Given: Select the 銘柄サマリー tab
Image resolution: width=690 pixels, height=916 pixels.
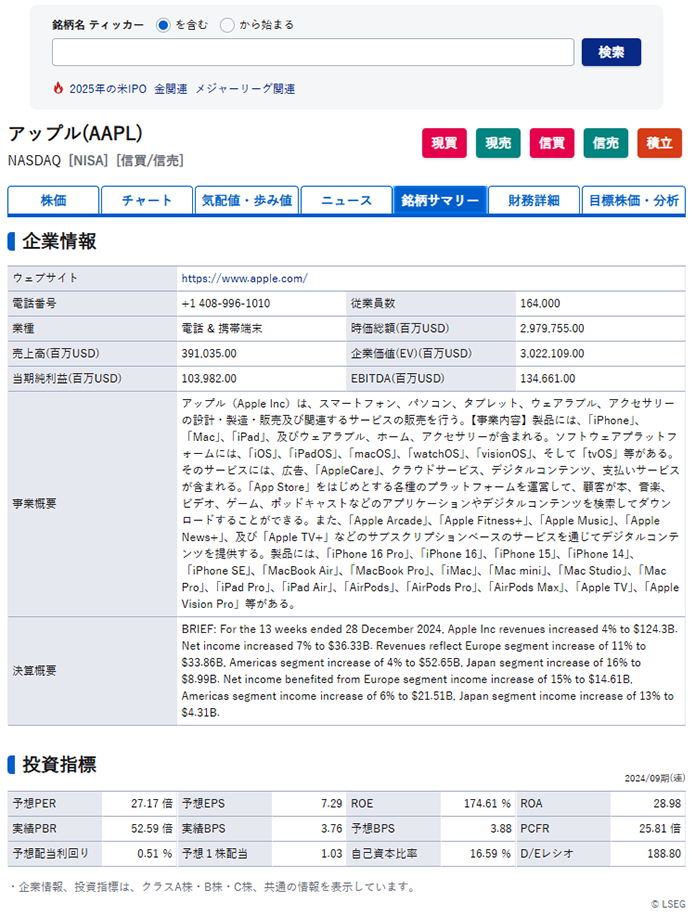Looking at the screenshot, I should (x=440, y=200).
